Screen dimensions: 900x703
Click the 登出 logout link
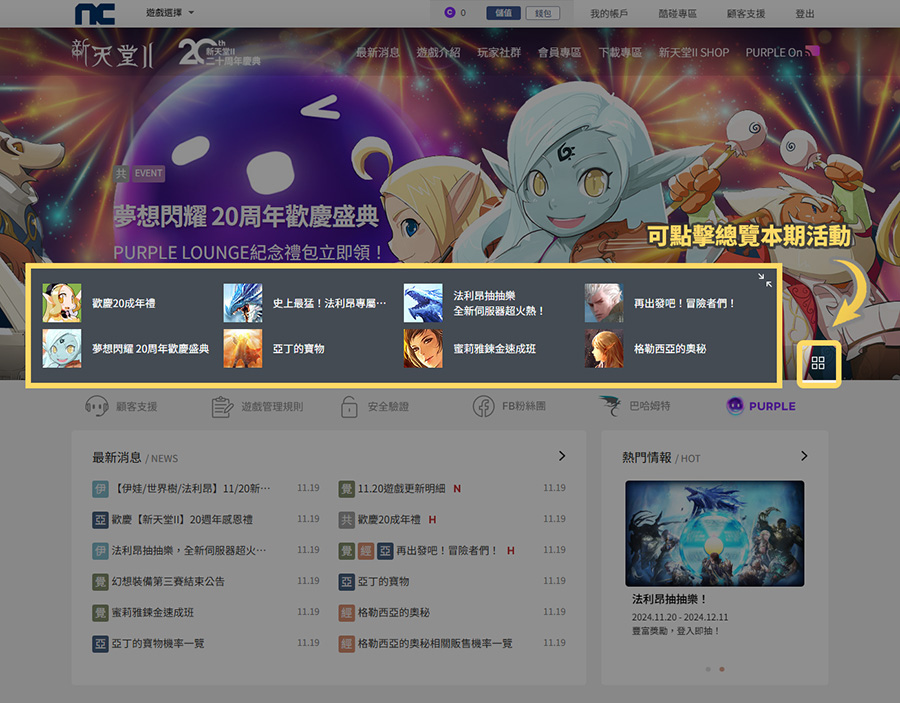point(804,13)
